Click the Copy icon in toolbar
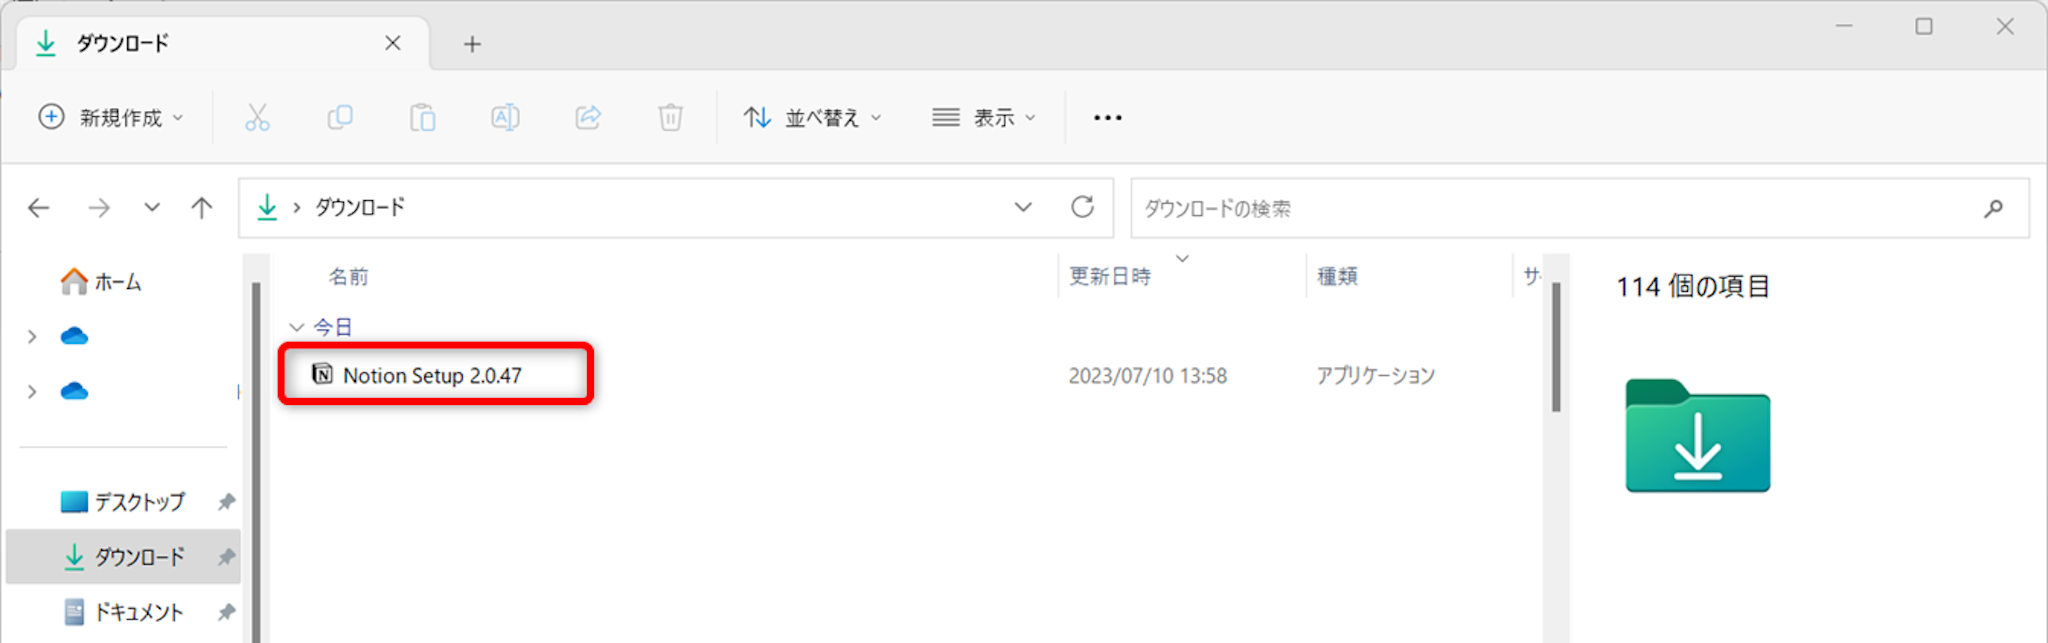Screen dimensions: 2048x643 click(340, 118)
